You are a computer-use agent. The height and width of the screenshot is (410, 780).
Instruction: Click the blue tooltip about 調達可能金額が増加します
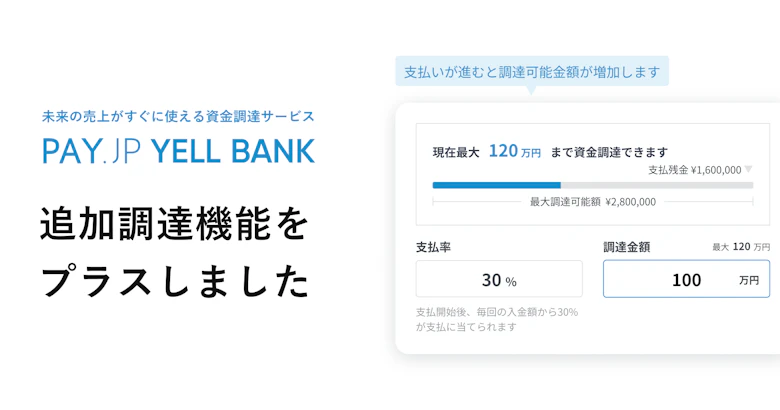click(530, 72)
